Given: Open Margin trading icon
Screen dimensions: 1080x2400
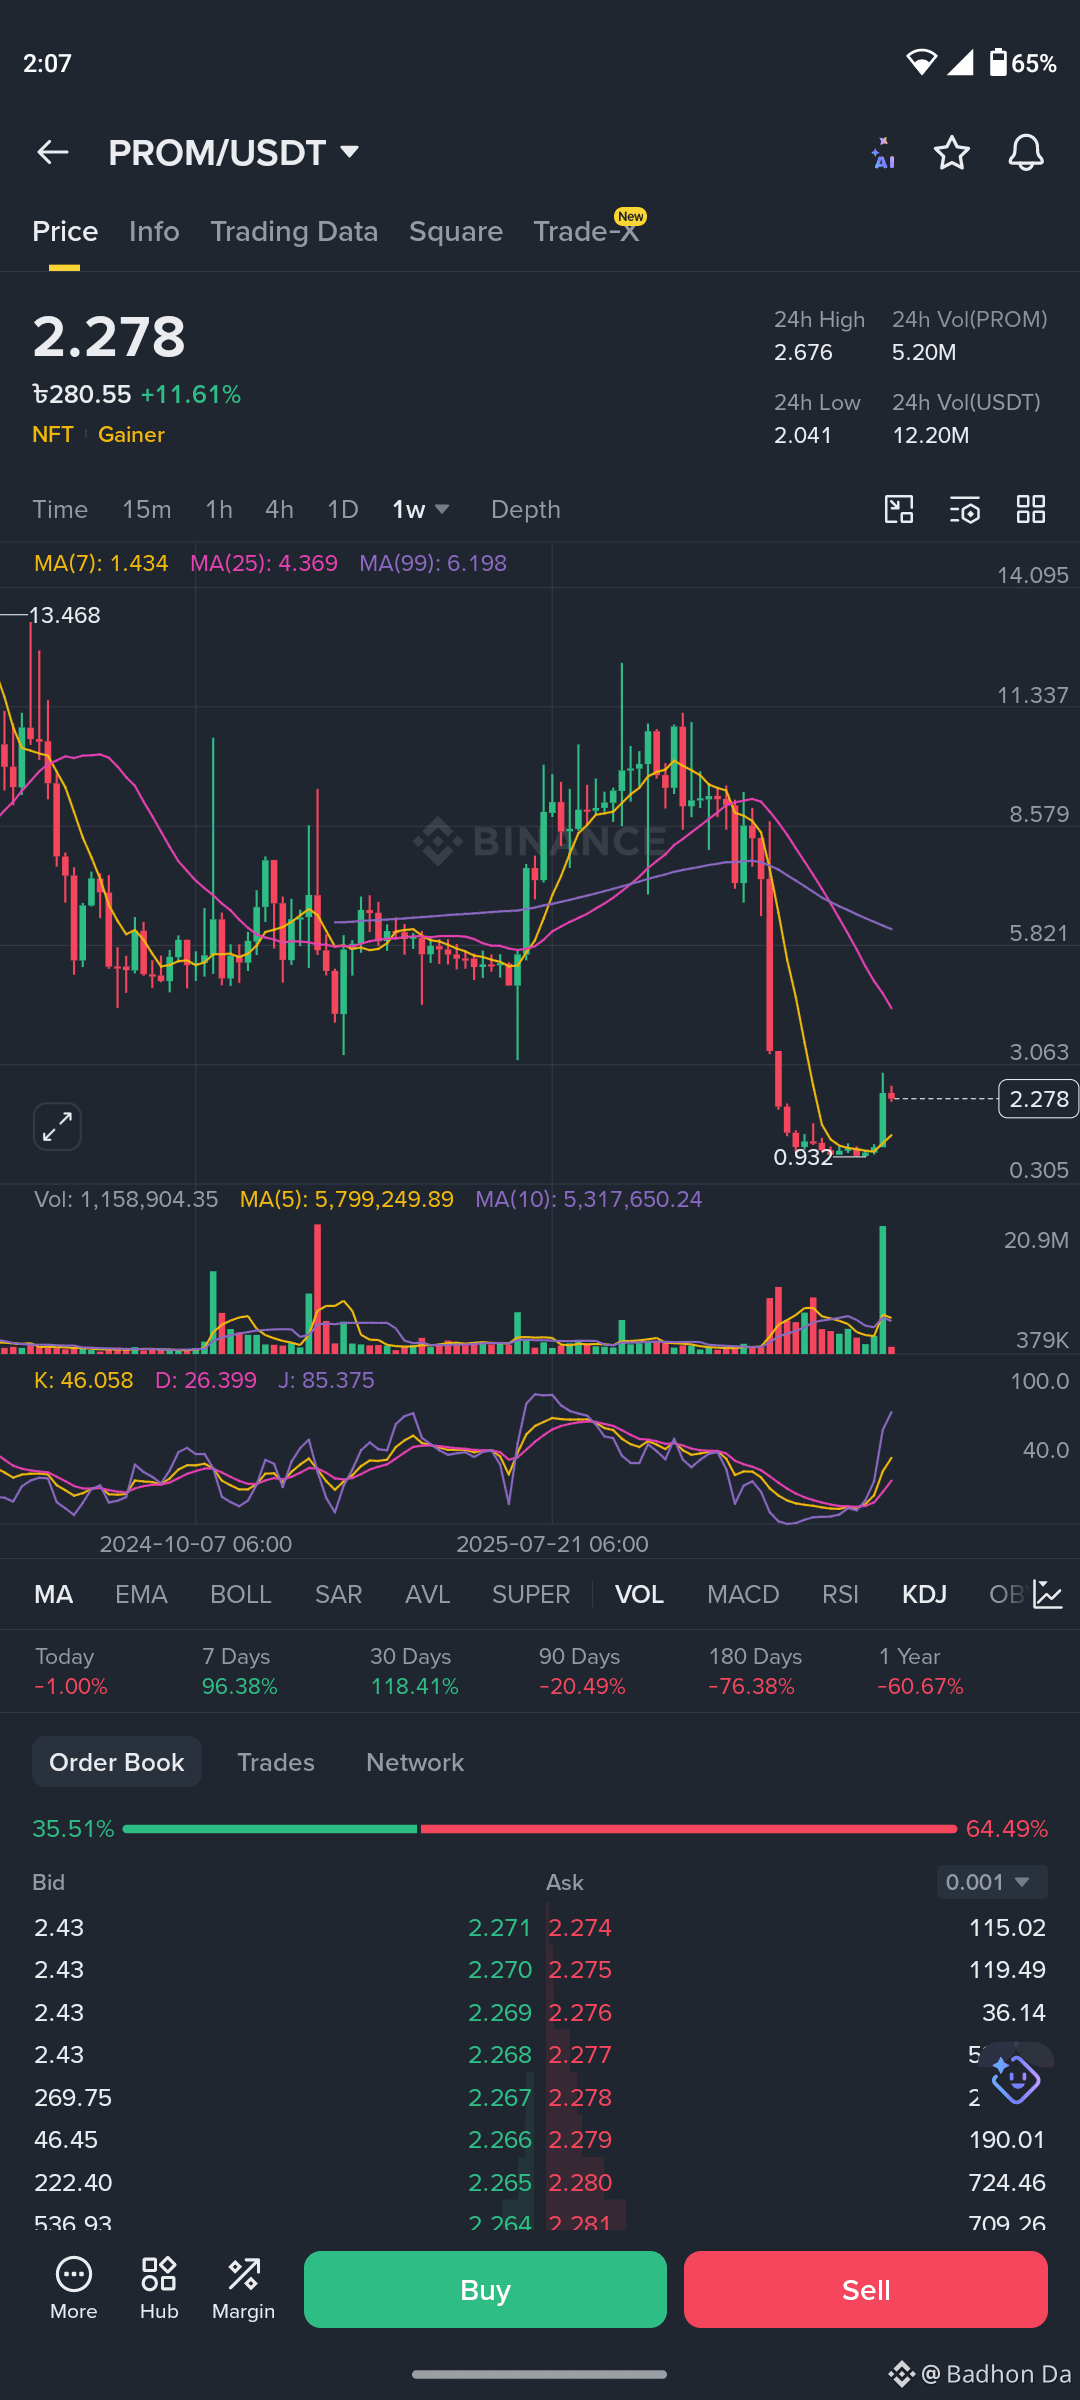Looking at the screenshot, I should [x=244, y=2288].
